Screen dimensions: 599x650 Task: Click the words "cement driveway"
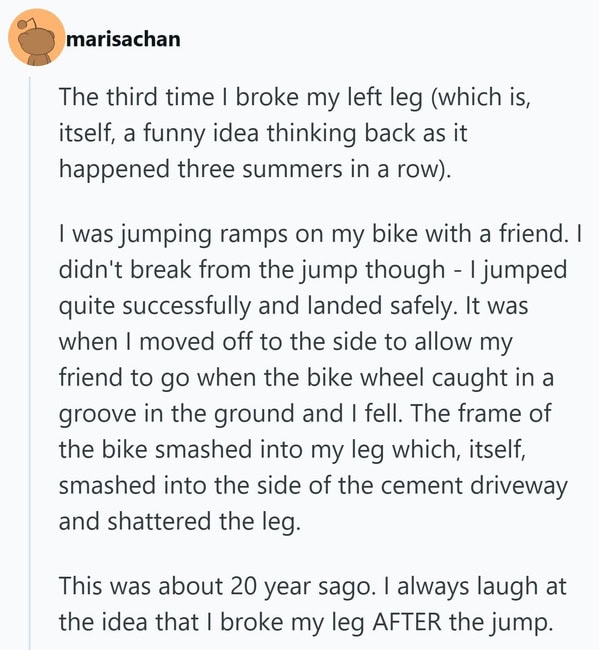coord(474,486)
